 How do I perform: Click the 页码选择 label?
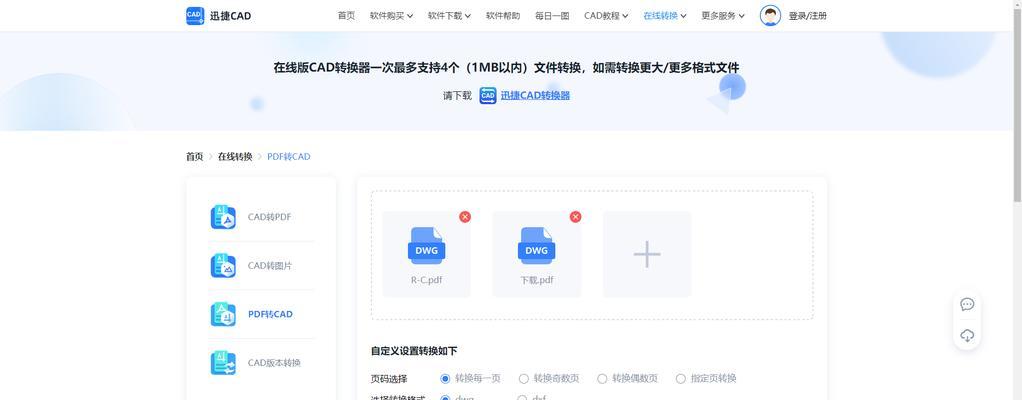389,379
